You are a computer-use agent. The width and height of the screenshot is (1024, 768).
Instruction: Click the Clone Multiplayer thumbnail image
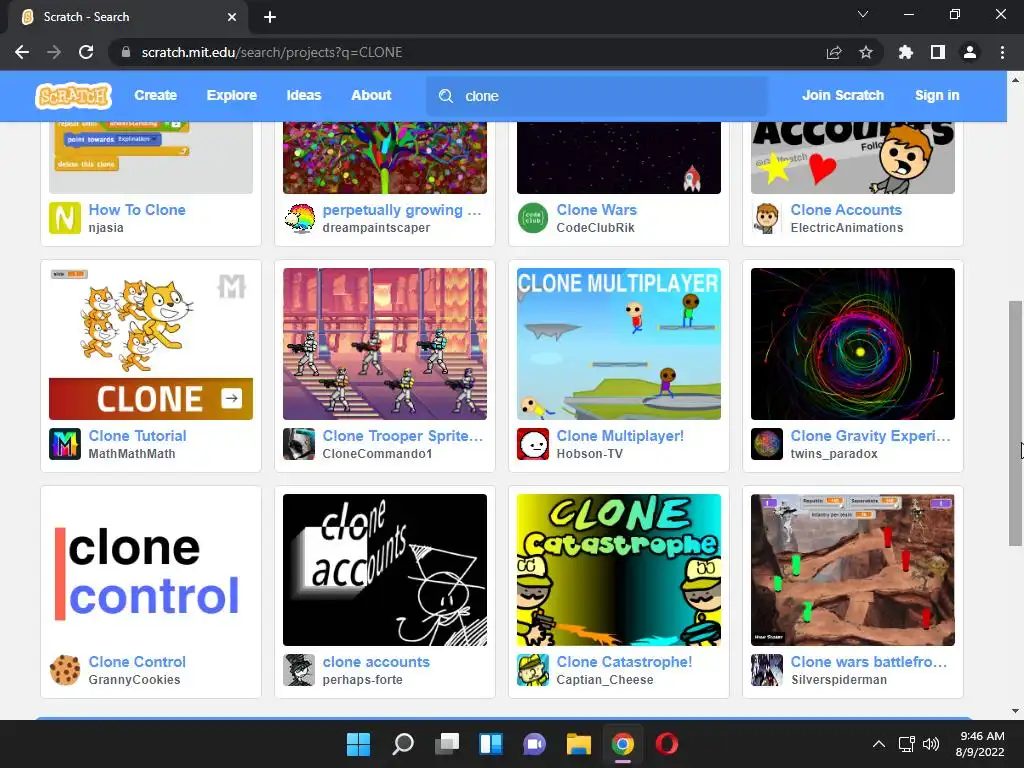618,344
